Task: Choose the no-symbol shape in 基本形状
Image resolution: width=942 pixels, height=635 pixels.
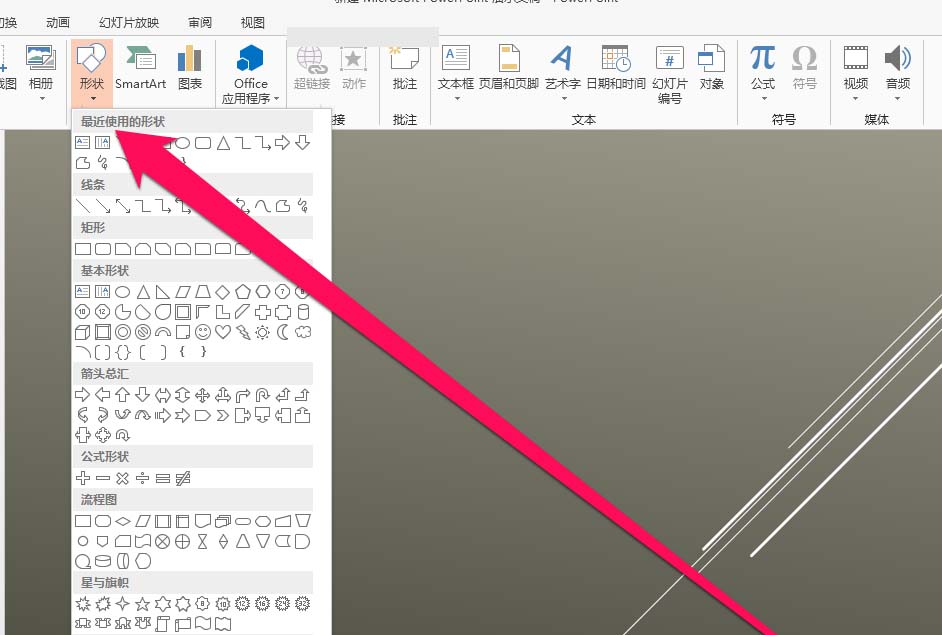Action: (x=143, y=332)
